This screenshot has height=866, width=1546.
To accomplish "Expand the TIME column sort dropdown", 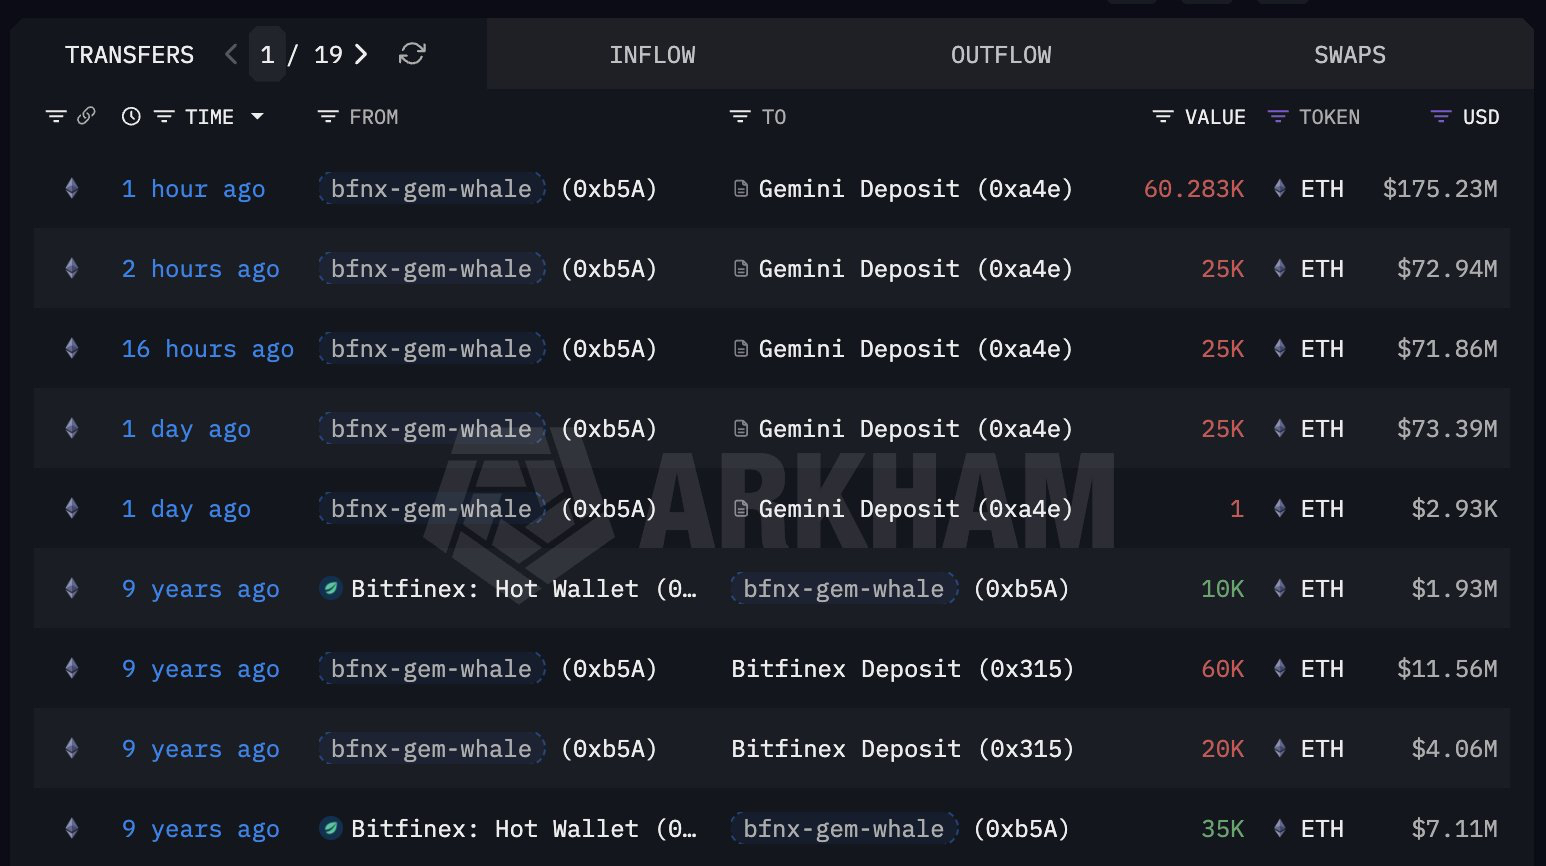I will tap(258, 117).
